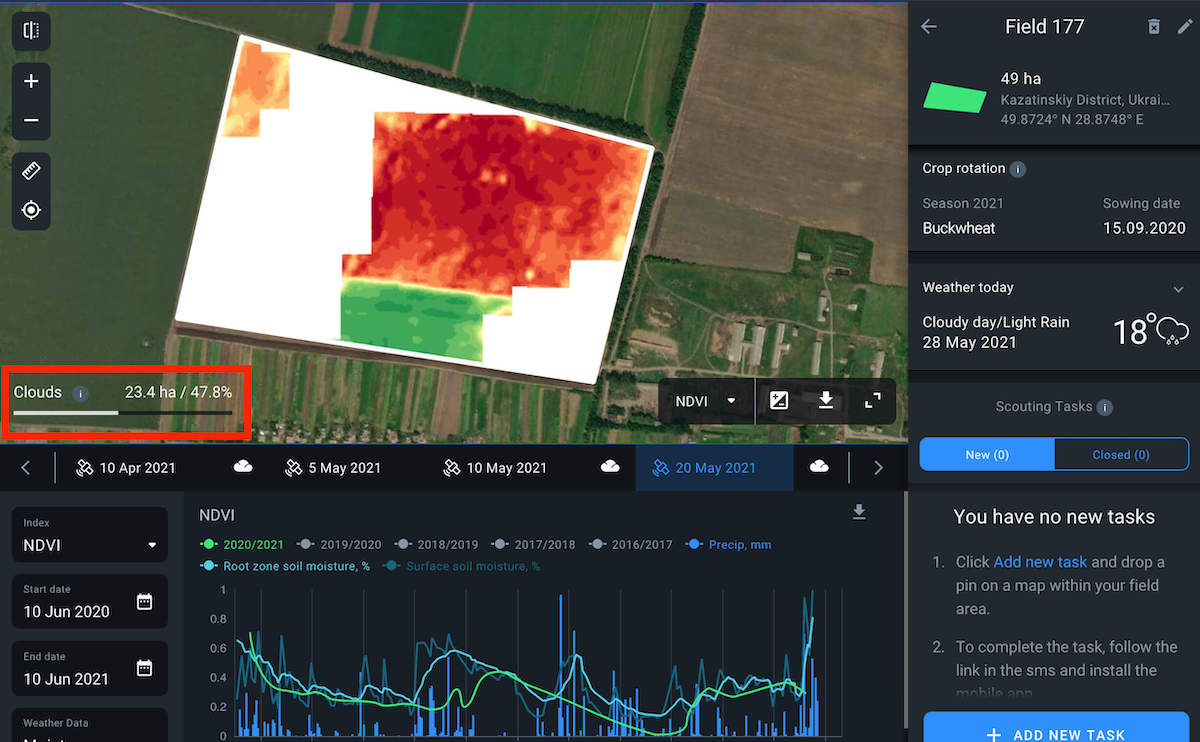Download the map NDVI image
The width and height of the screenshot is (1200, 742).
[826, 401]
